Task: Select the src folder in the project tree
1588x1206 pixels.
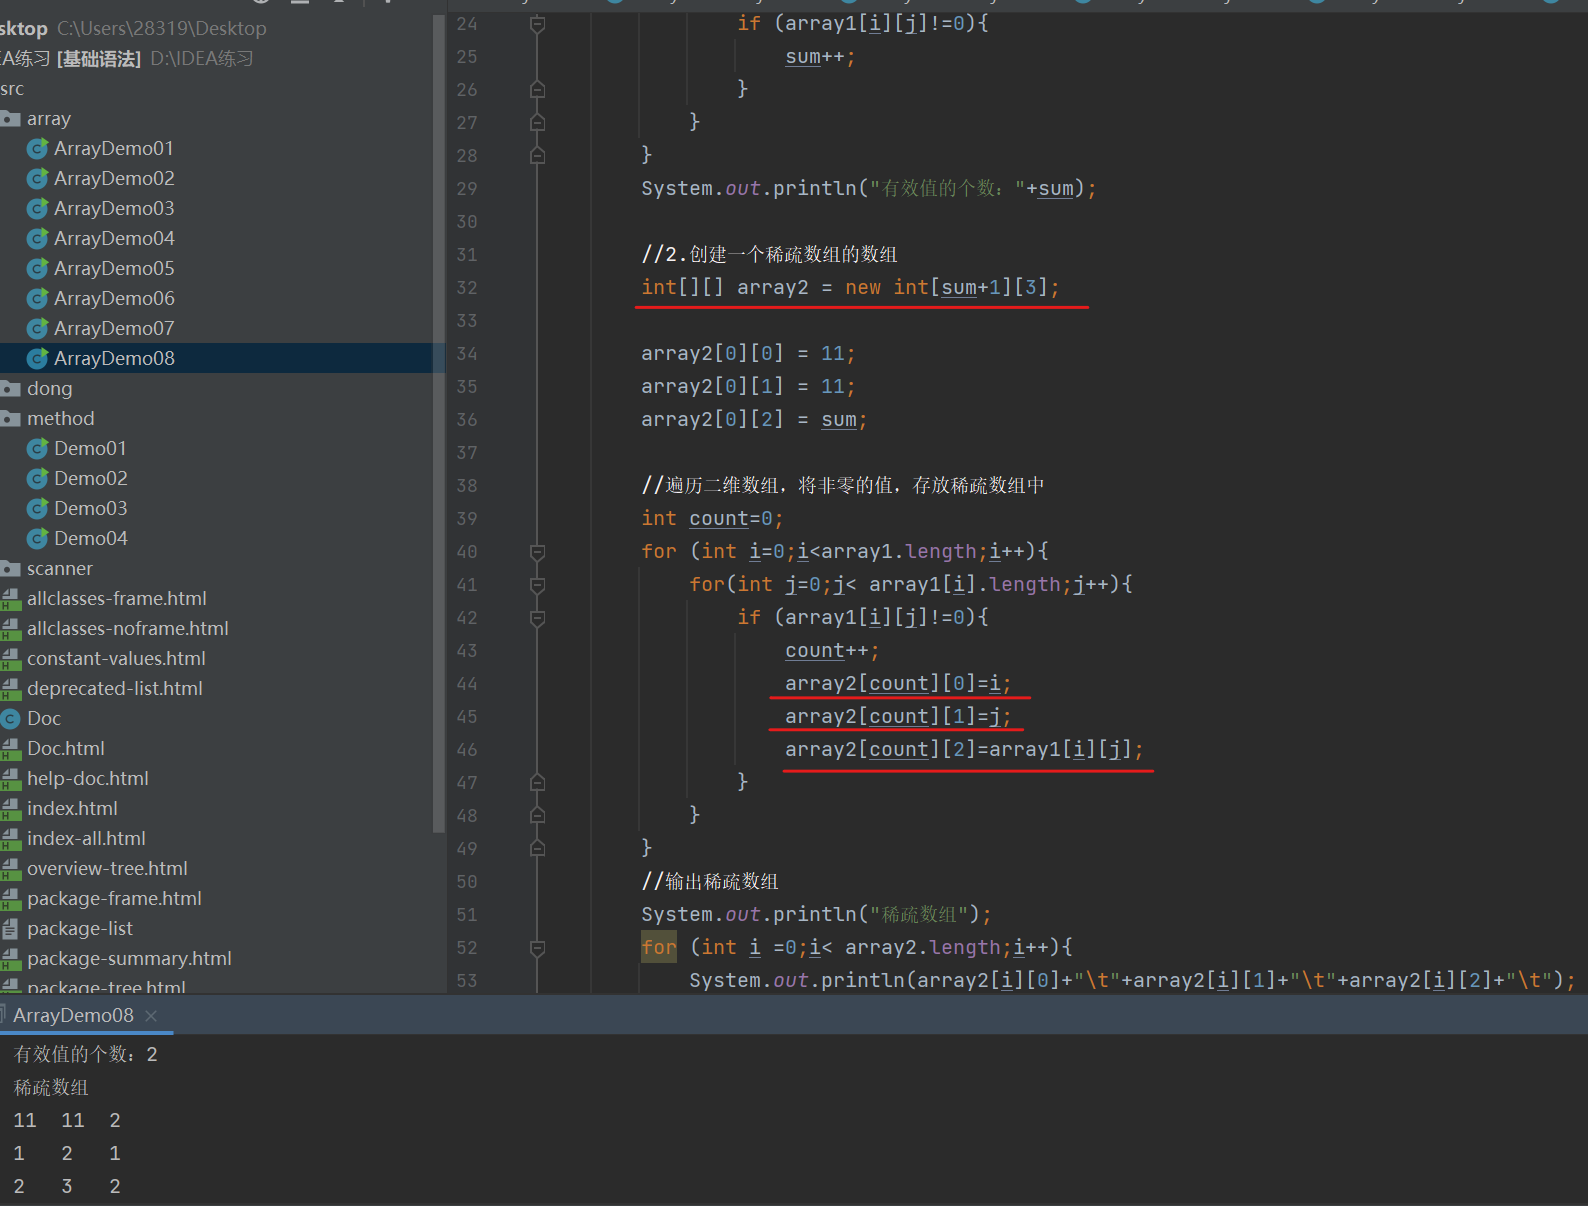Action: pos(12,89)
